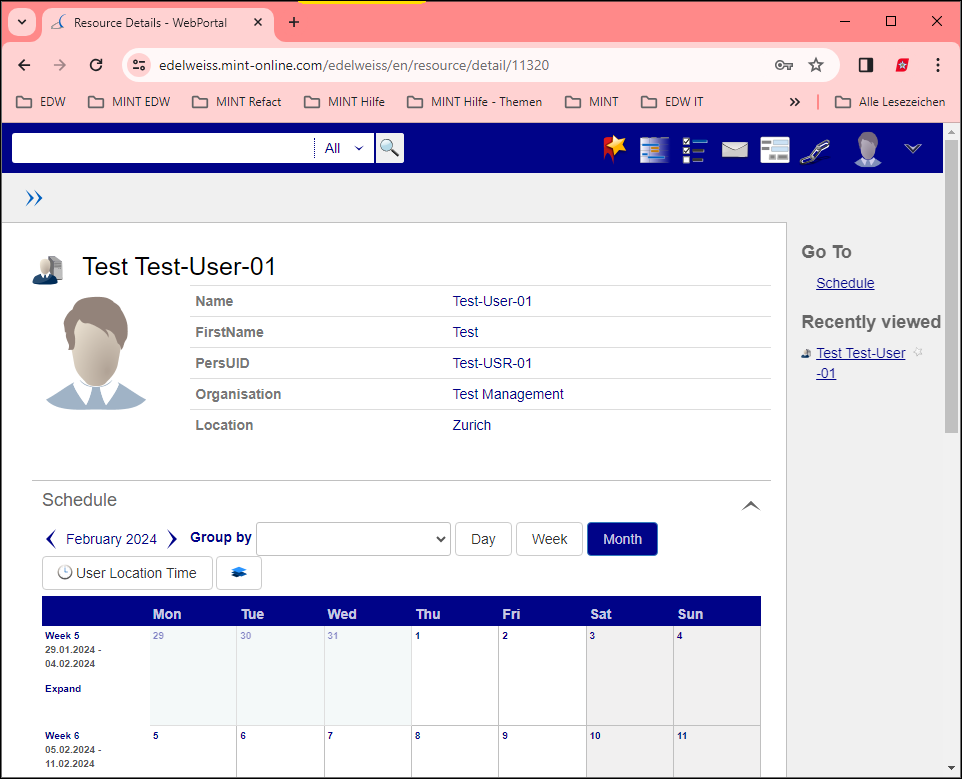Select calendar day 1 cell
Viewport: 962px width, 779px height.
click(x=455, y=675)
